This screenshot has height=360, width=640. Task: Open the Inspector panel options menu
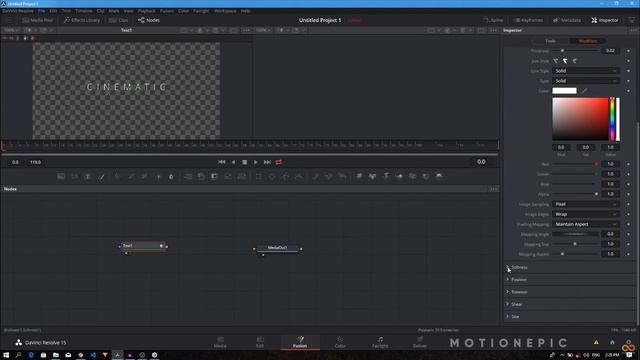(633, 30)
